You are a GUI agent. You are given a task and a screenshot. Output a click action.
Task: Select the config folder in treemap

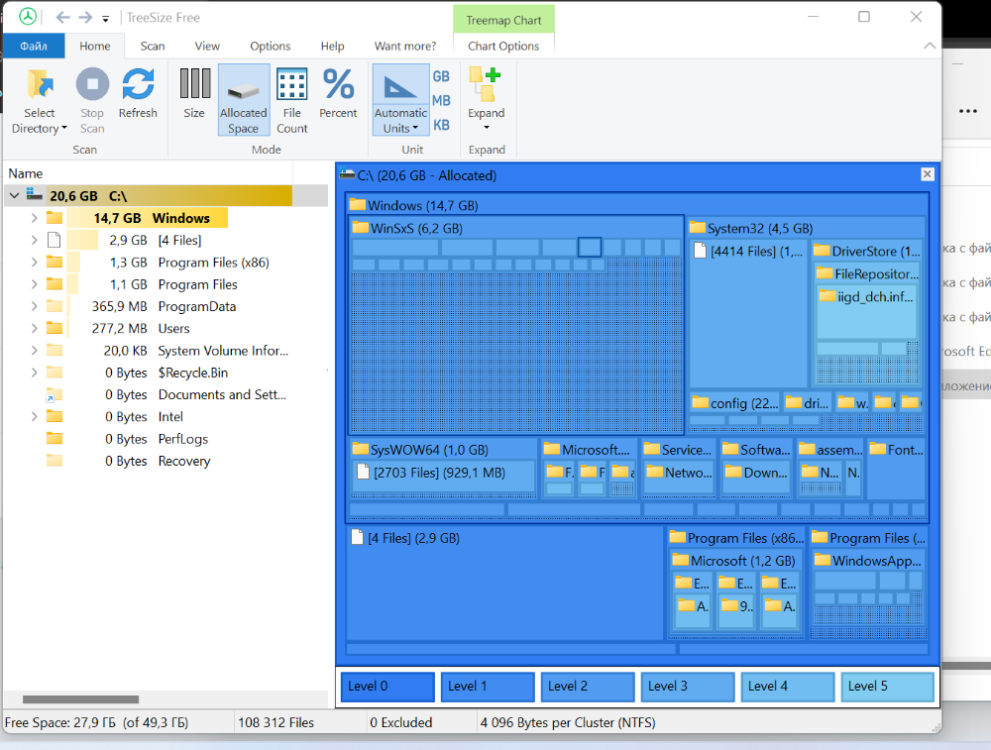735,403
